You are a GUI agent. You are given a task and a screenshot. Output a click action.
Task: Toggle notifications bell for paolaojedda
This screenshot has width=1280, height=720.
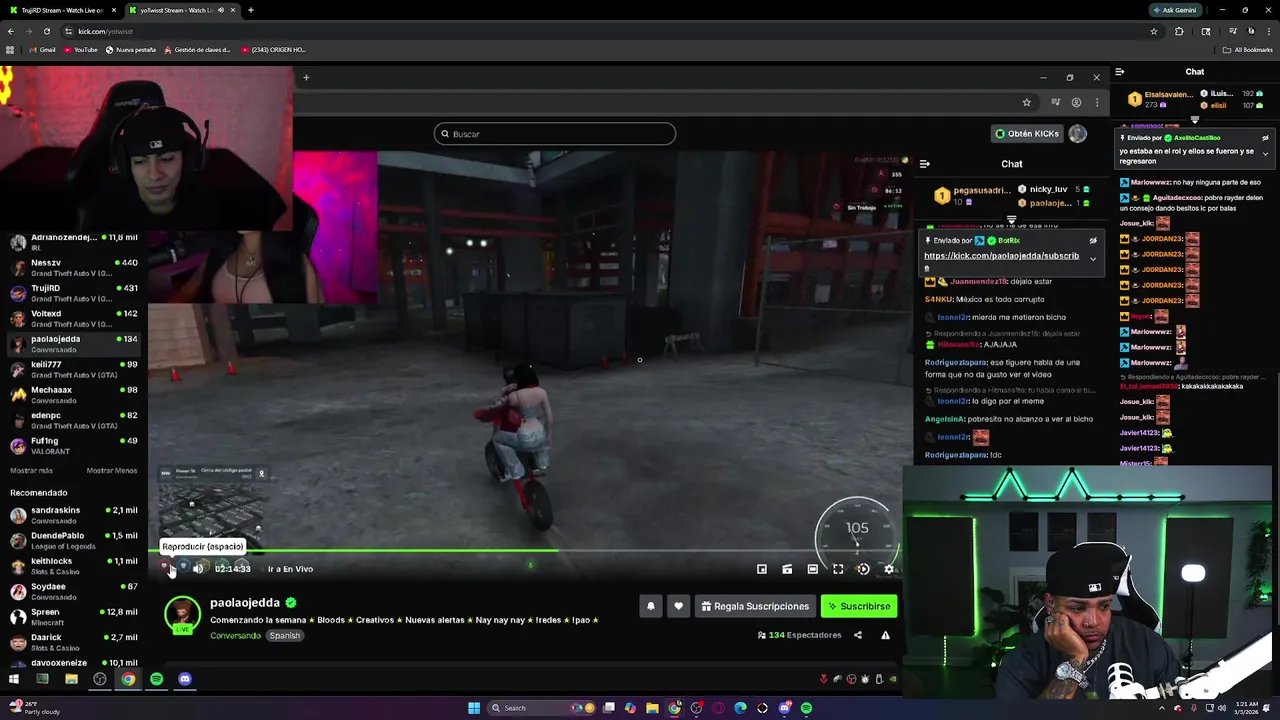pyautogui.click(x=651, y=606)
